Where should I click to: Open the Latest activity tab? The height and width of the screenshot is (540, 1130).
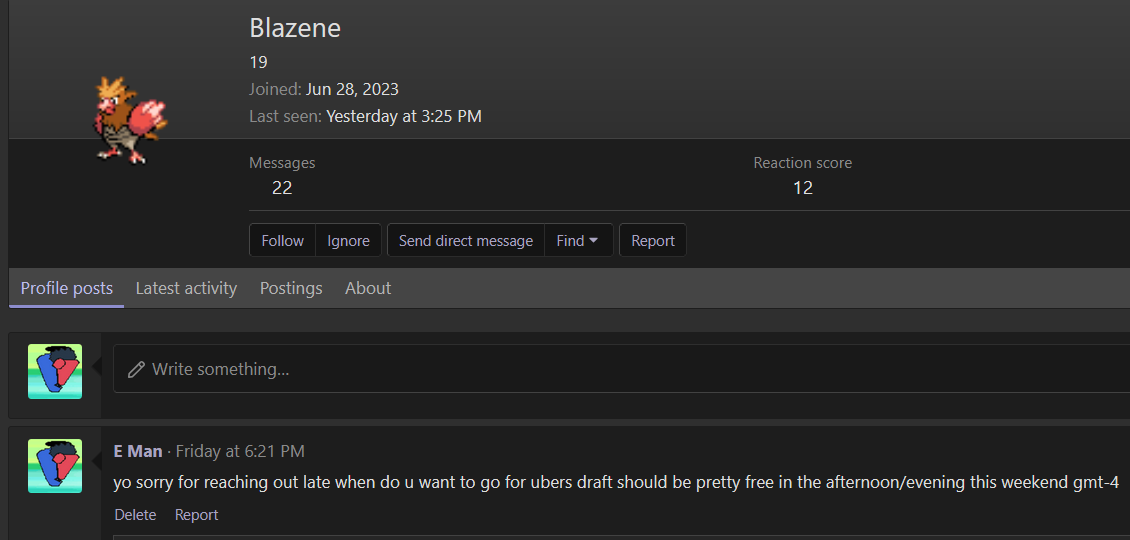tap(186, 288)
